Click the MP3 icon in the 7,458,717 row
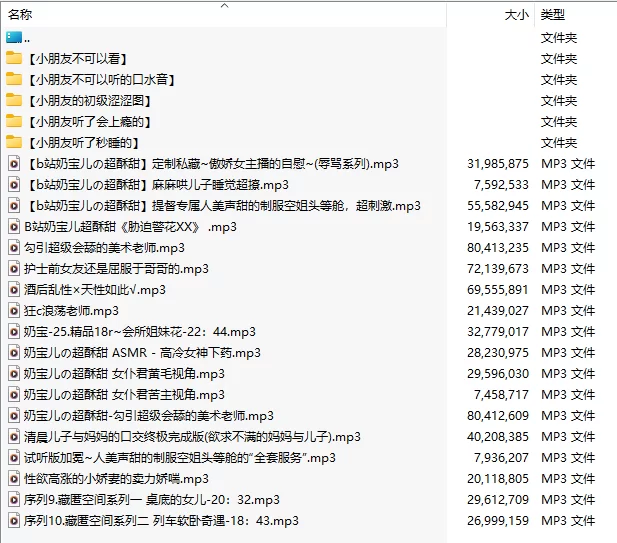 14,395
